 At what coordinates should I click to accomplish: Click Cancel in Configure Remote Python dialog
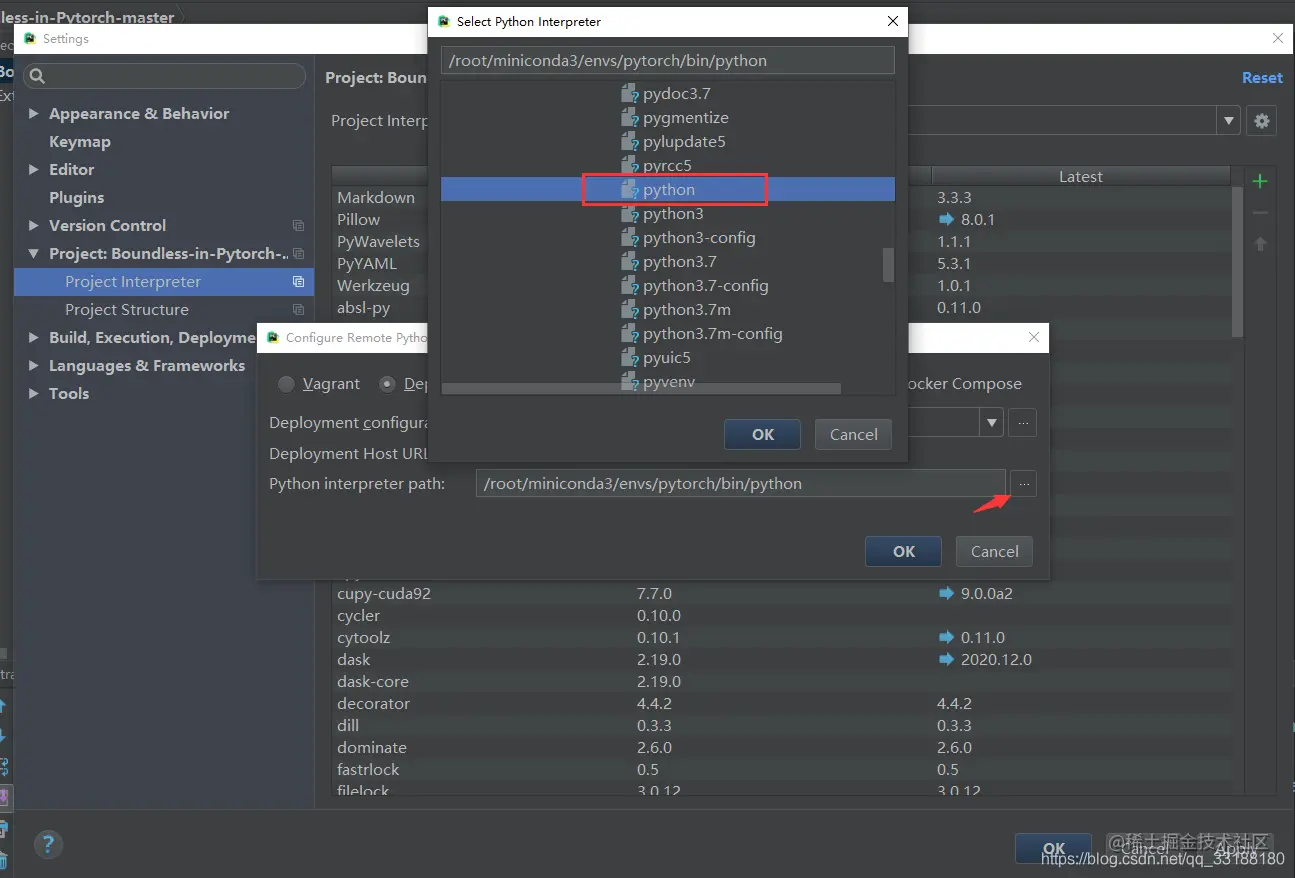point(994,551)
